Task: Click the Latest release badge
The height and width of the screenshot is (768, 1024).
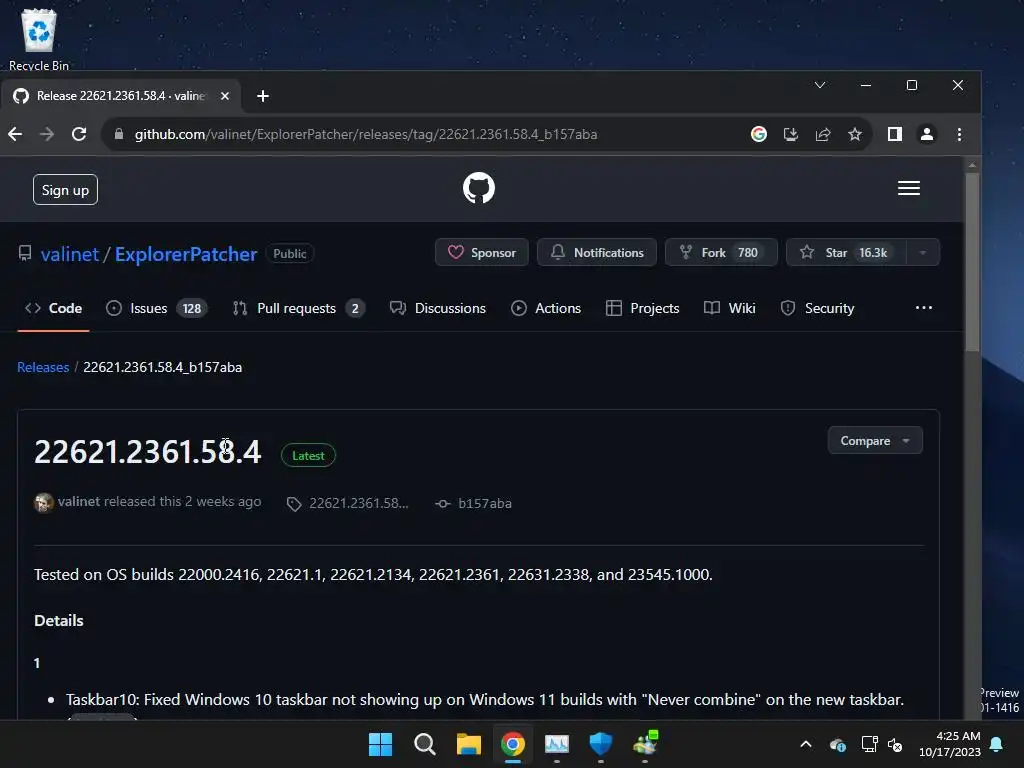Action: [308, 455]
